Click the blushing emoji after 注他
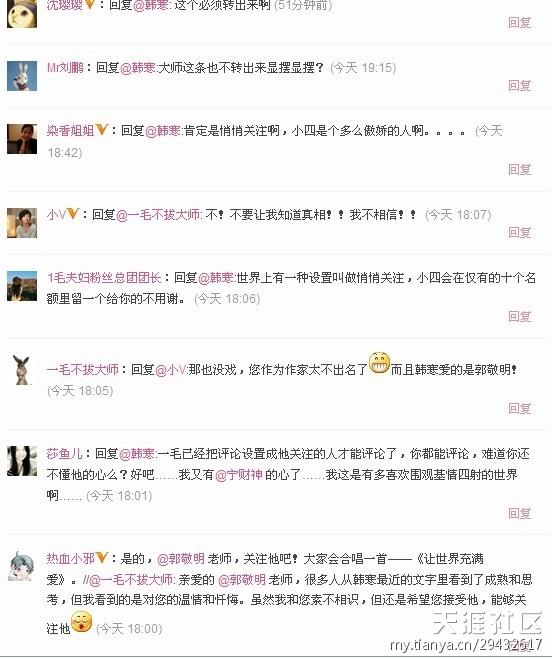 click(81, 622)
